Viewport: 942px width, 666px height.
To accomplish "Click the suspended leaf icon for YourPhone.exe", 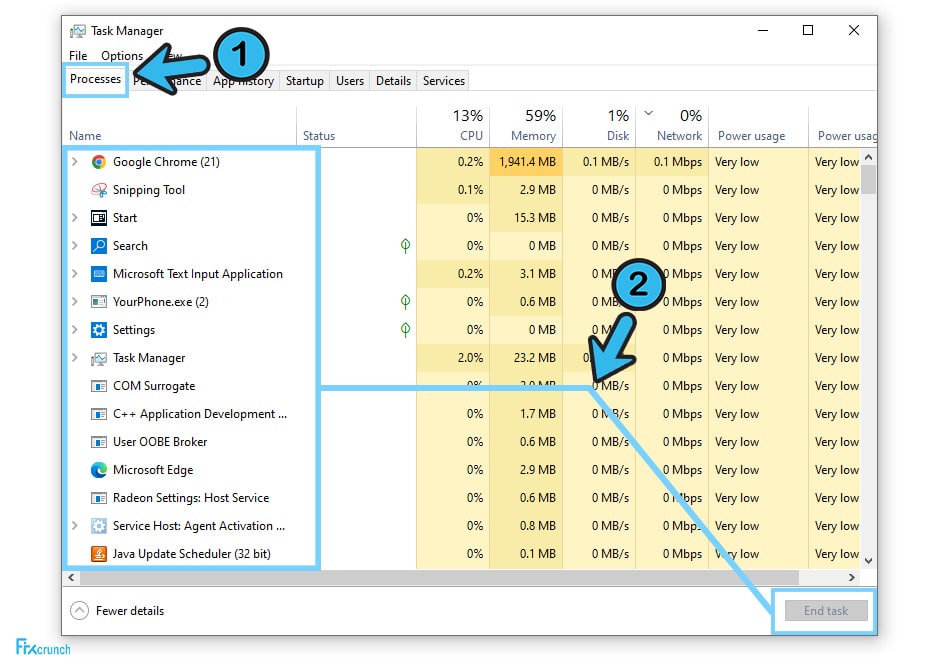I will click(x=406, y=301).
